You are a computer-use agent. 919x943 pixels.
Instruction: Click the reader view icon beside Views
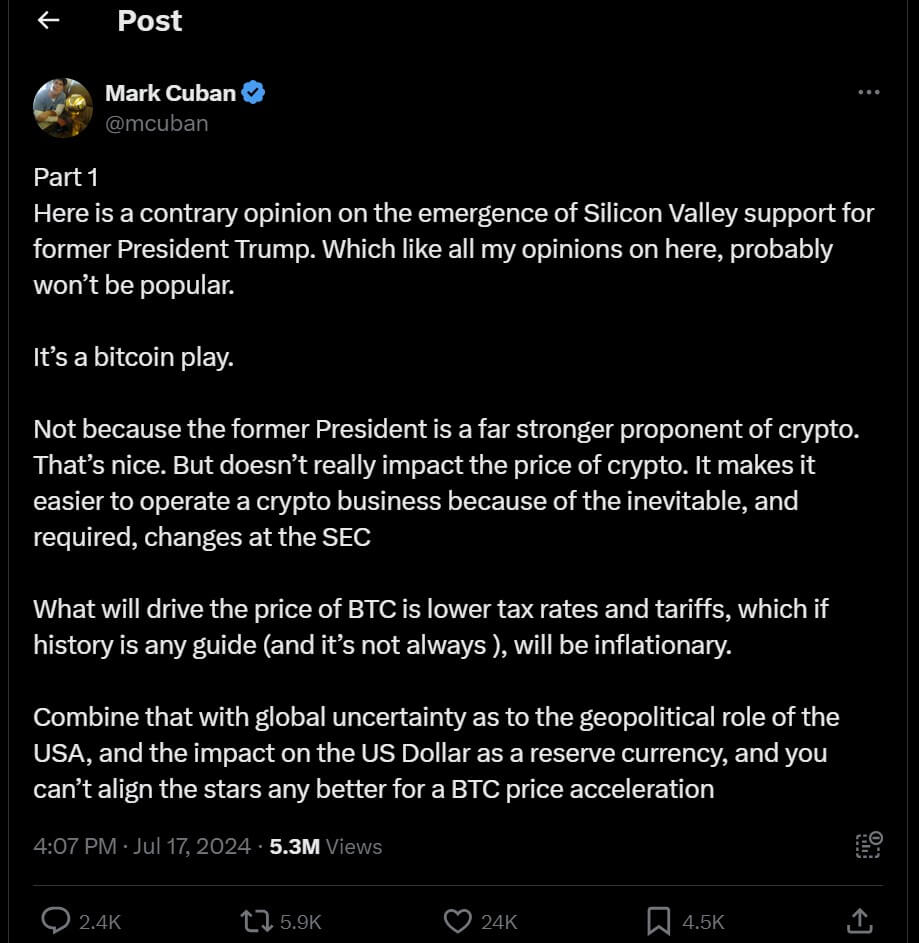[x=868, y=845]
